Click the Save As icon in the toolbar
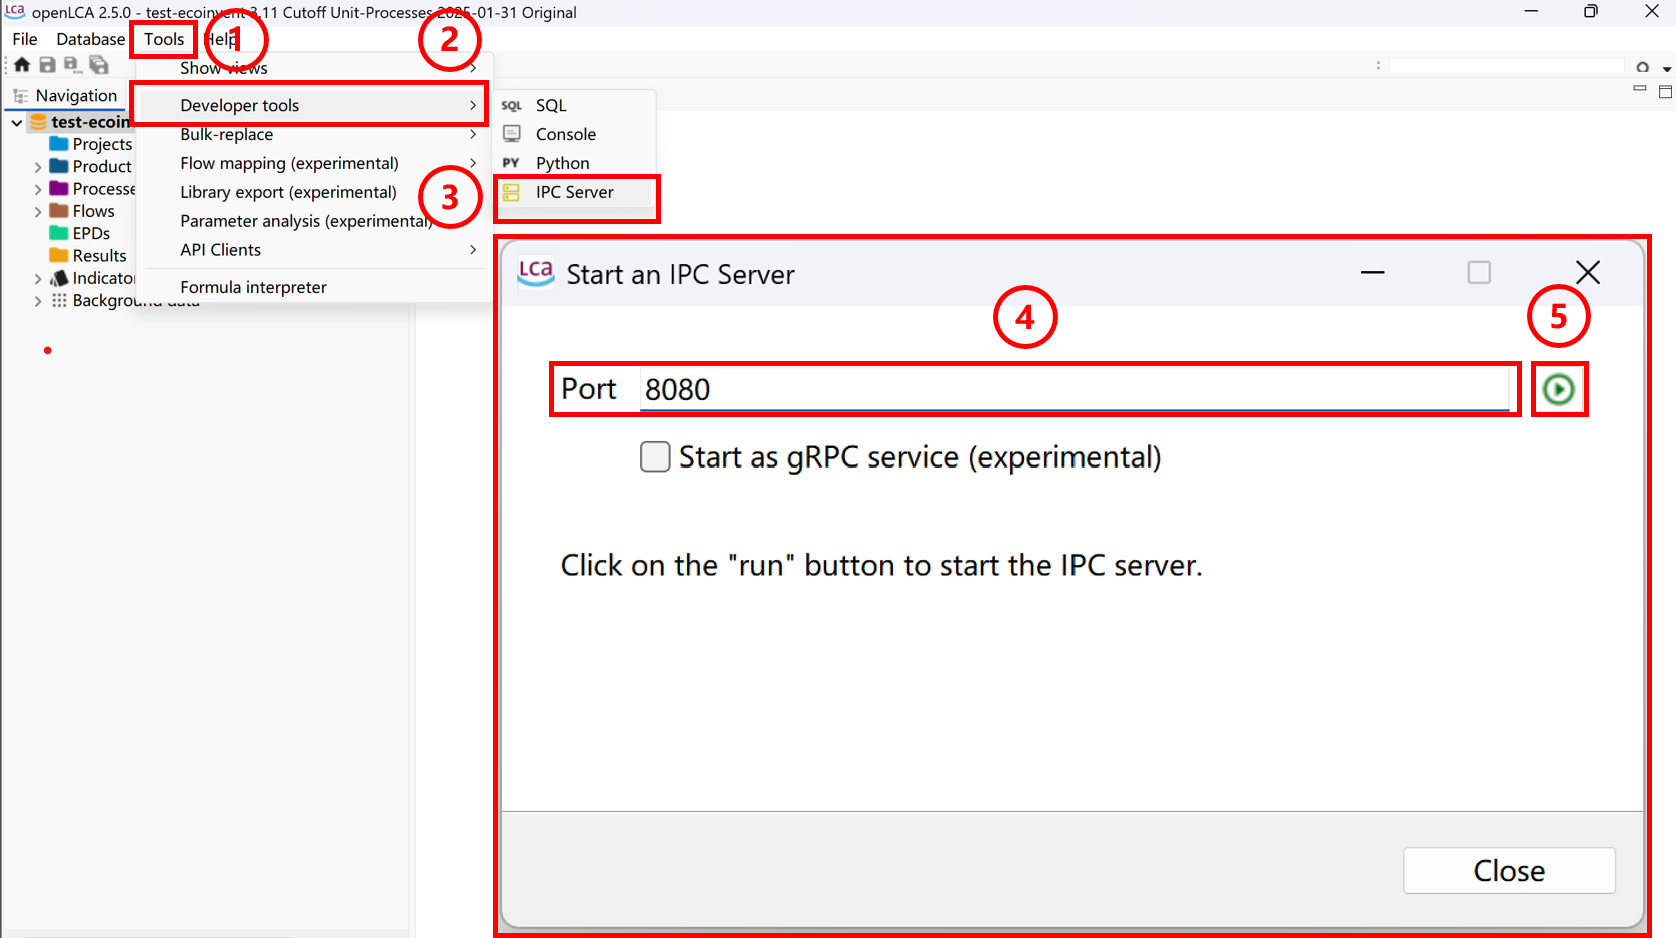Image resolution: width=1676 pixels, height=938 pixels. 71,64
